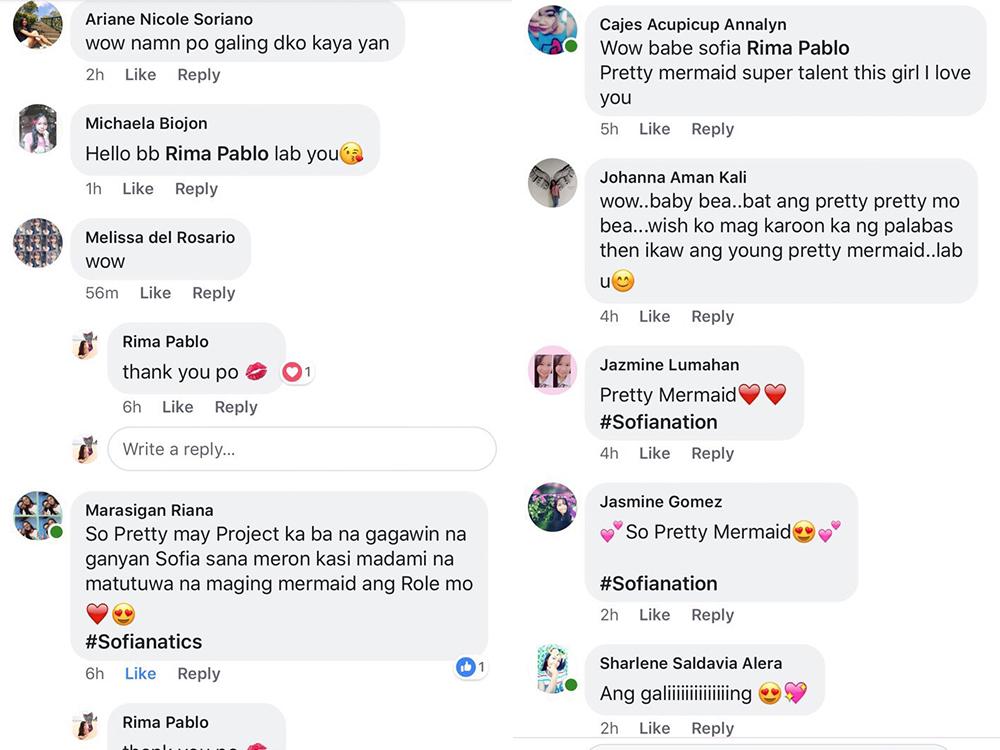This screenshot has width=1000, height=750.
Task: Click the heart reaction on Rima Pablo's reply
Action: click(292, 372)
